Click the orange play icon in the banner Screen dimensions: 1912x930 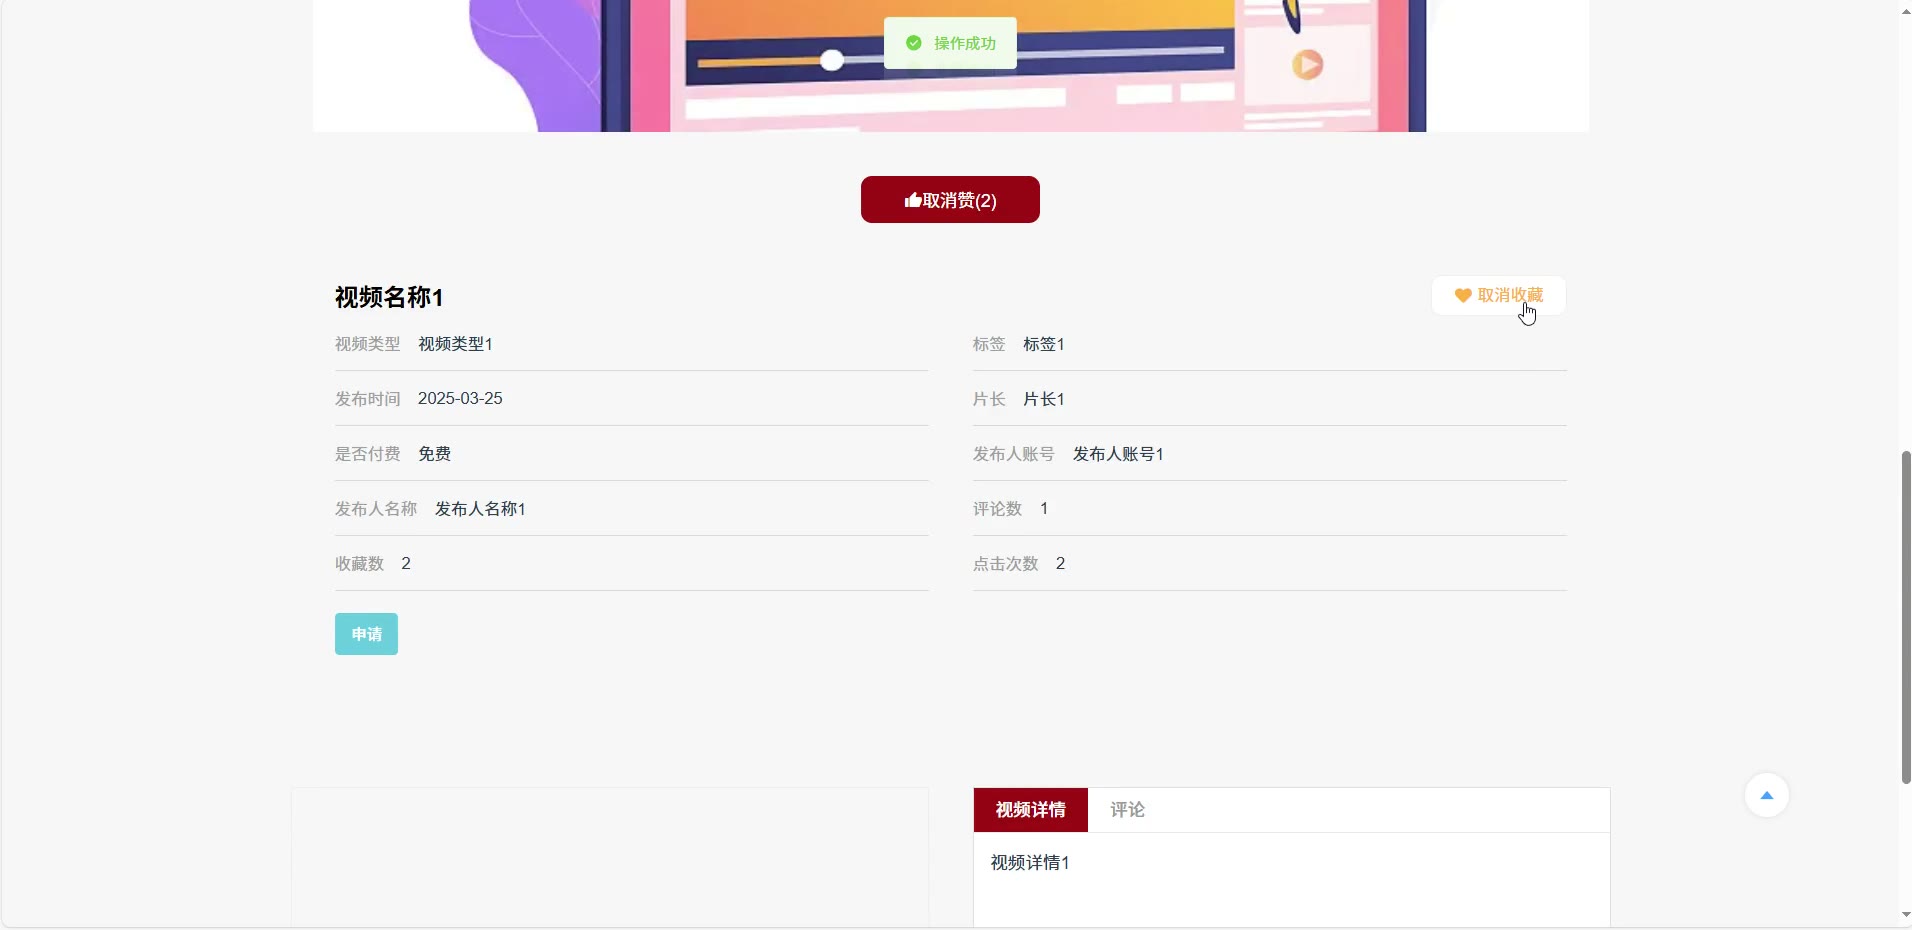point(1307,65)
